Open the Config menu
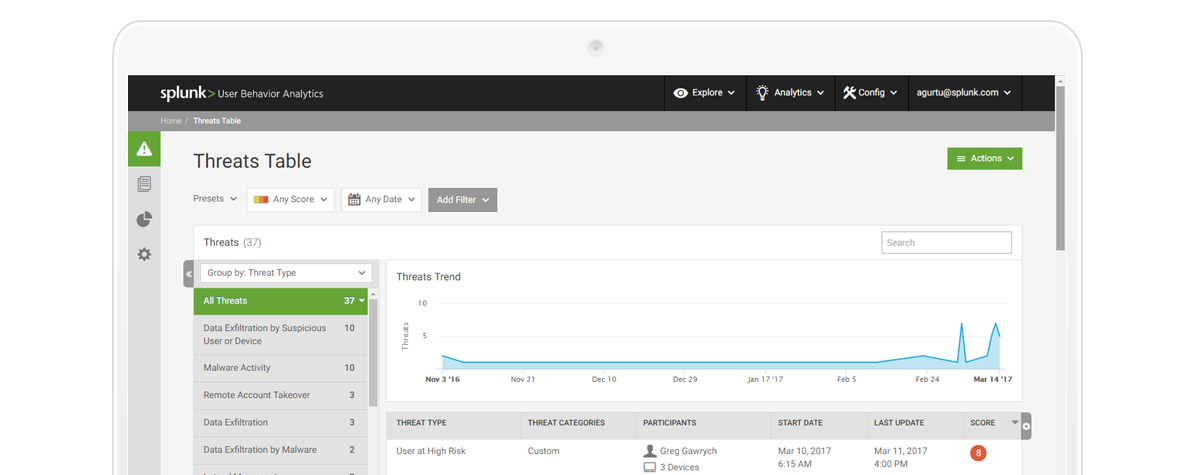This screenshot has width=1200, height=475. [x=870, y=93]
